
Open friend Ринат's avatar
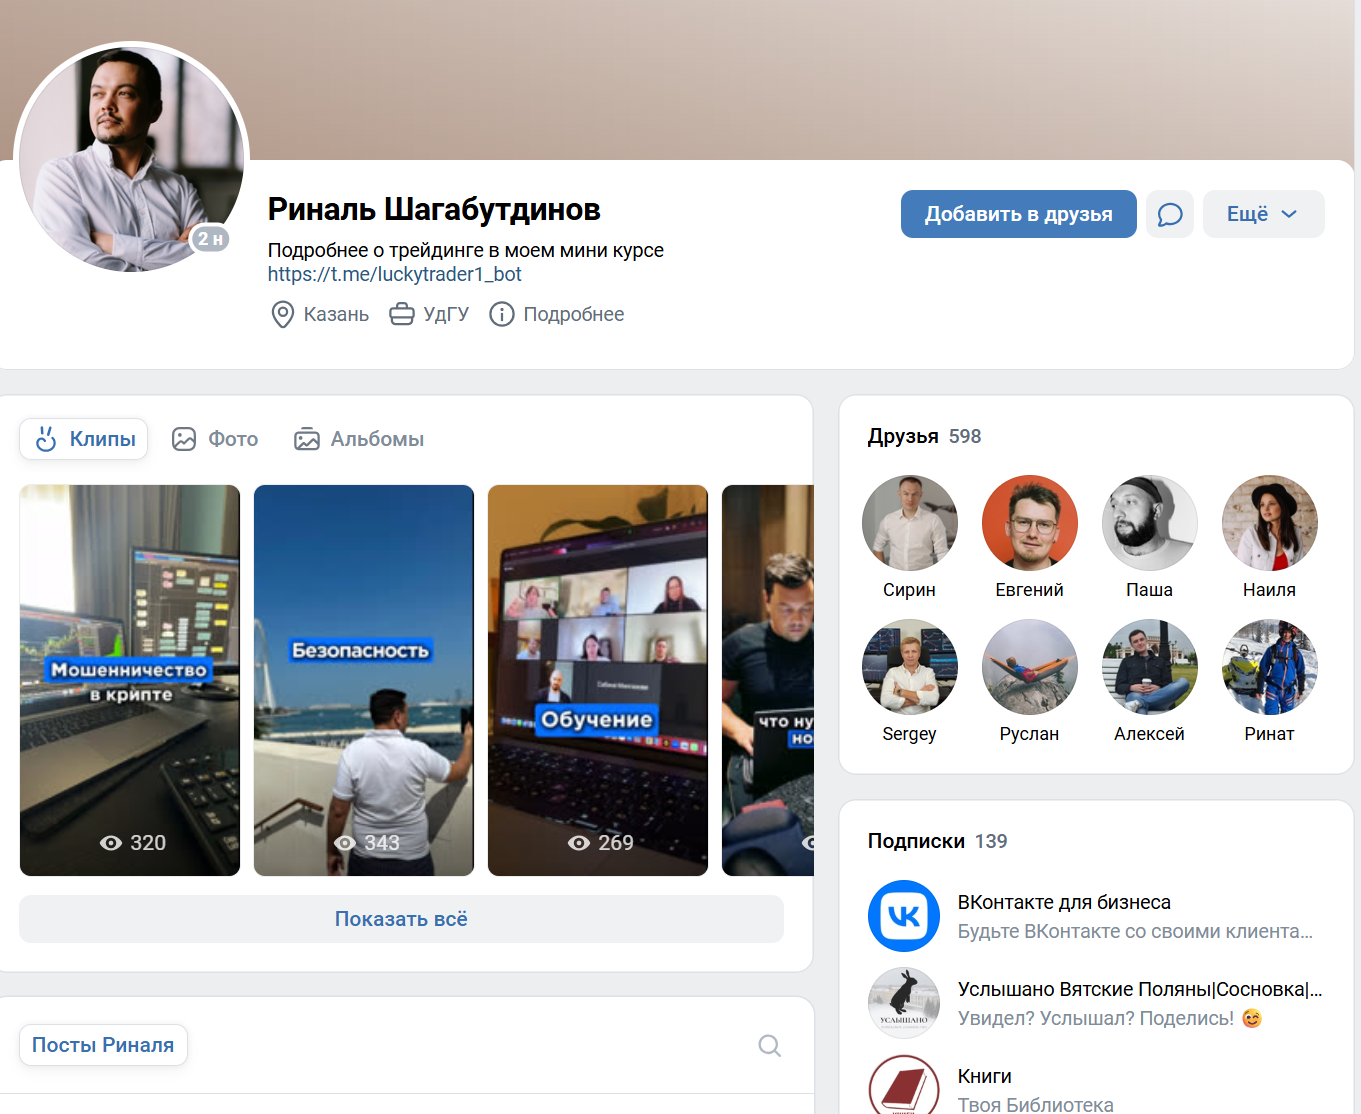tap(1270, 667)
